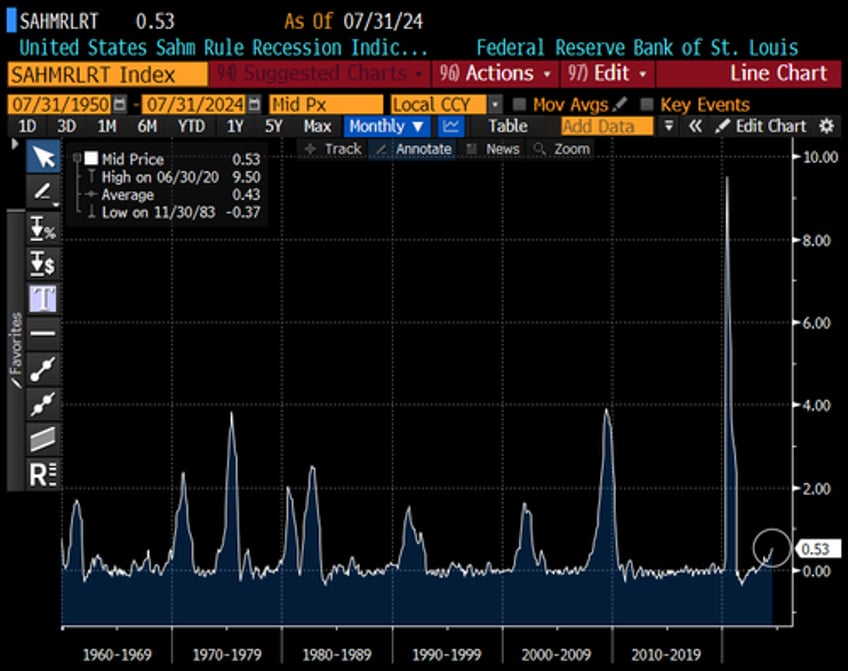848x671 pixels.
Task: Click the 2000-2009 axis label
Action: 556,655
